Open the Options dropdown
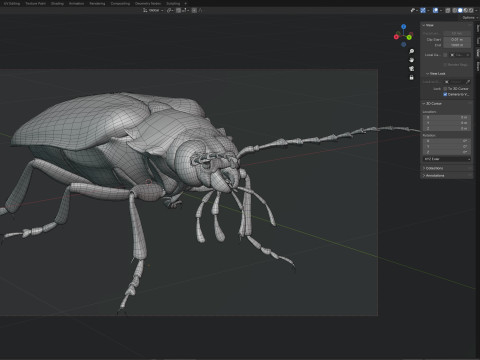Image resolution: width=480 pixels, height=360 pixels. click(470, 17)
